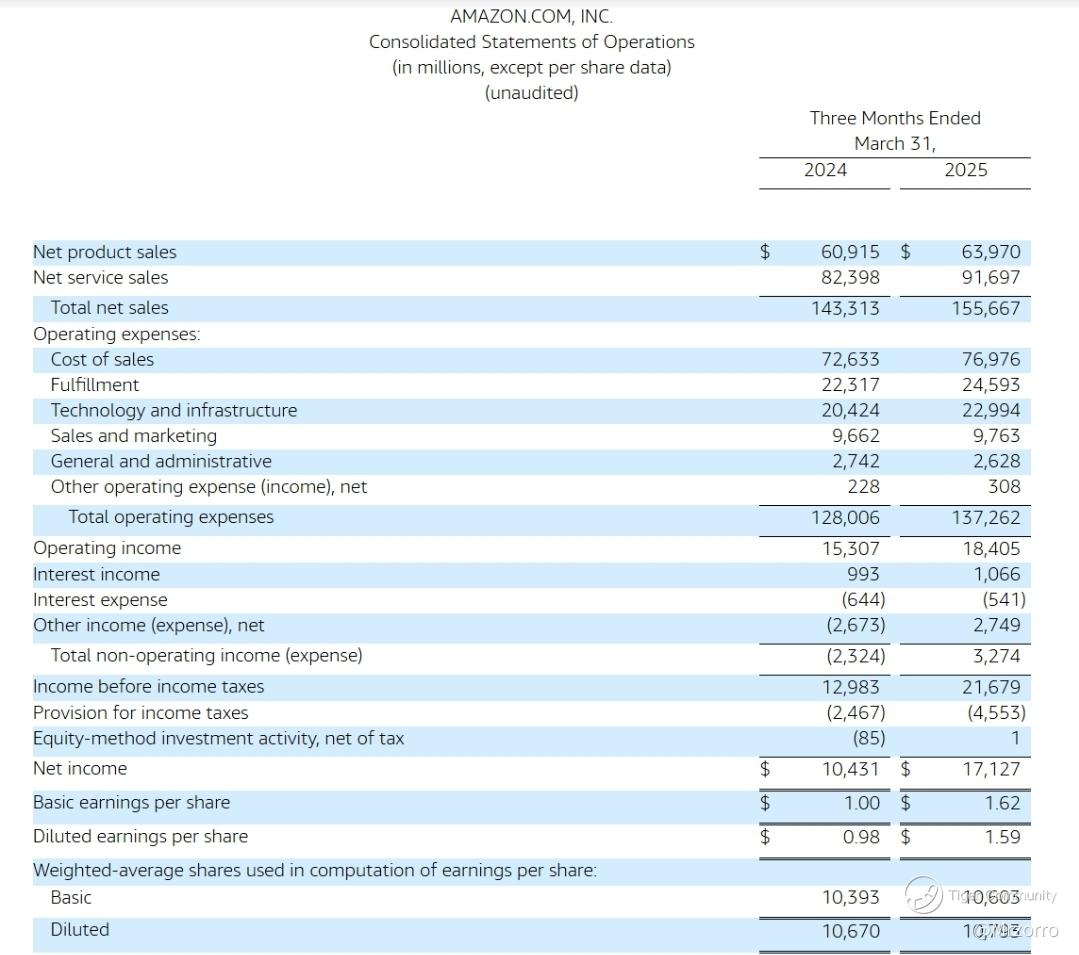The height and width of the screenshot is (955, 1079).
Task: Select 'Other income (expense), net' label
Action: (149, 625)
